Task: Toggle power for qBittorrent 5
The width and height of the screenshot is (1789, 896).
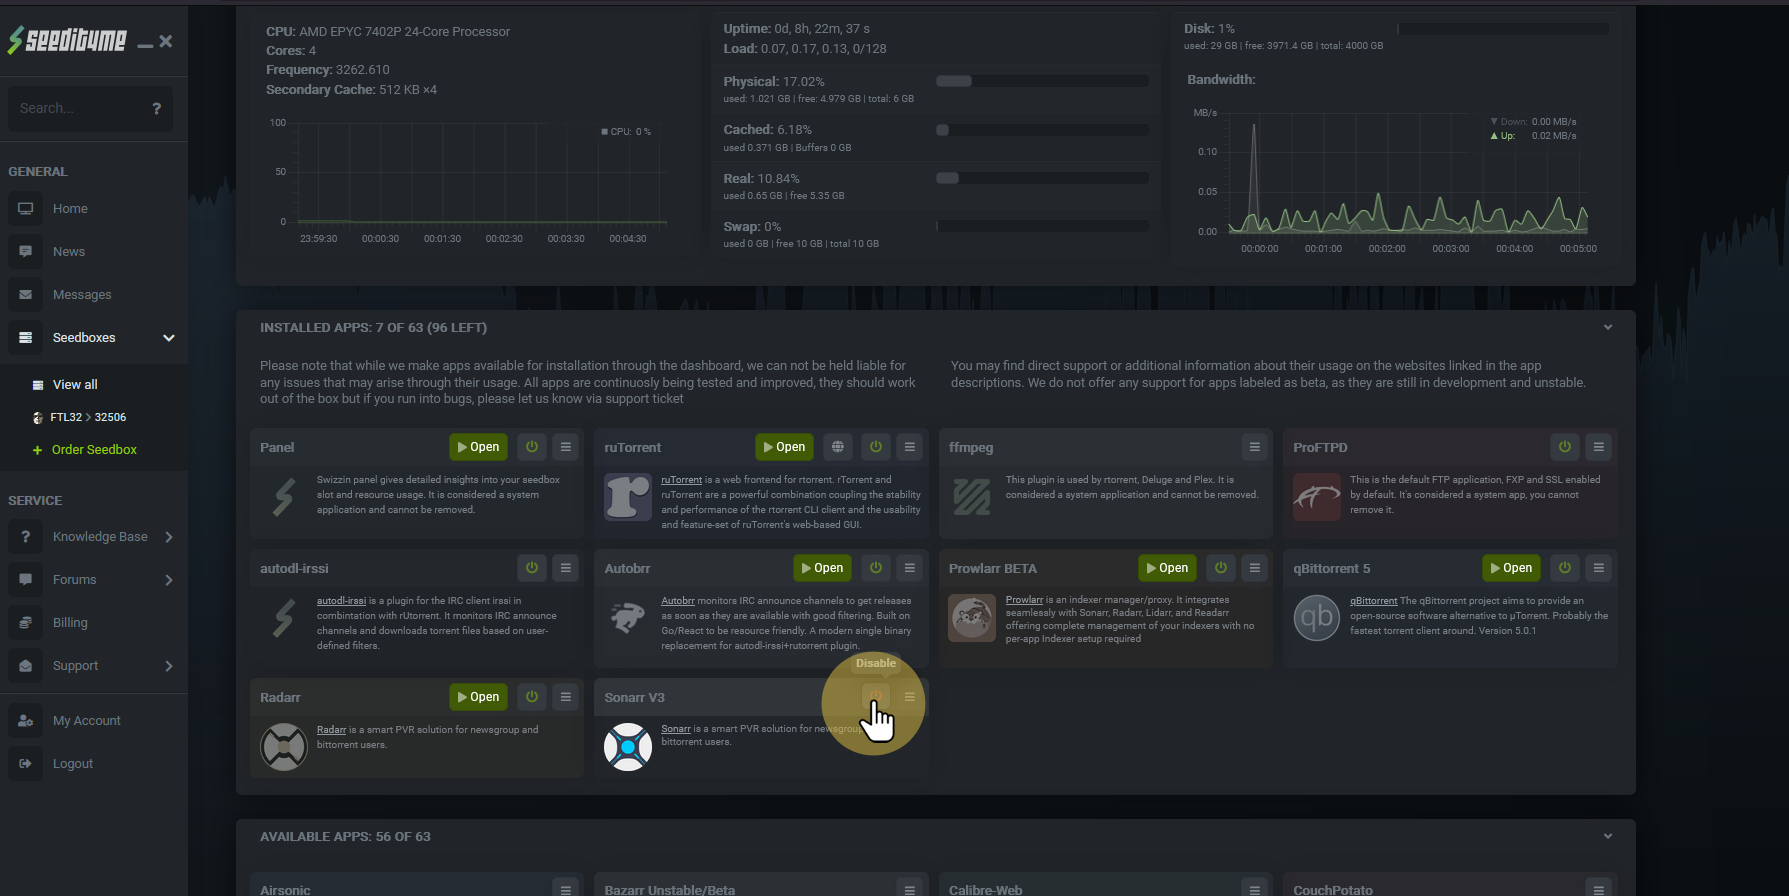Action: (x=1565, y=568)
